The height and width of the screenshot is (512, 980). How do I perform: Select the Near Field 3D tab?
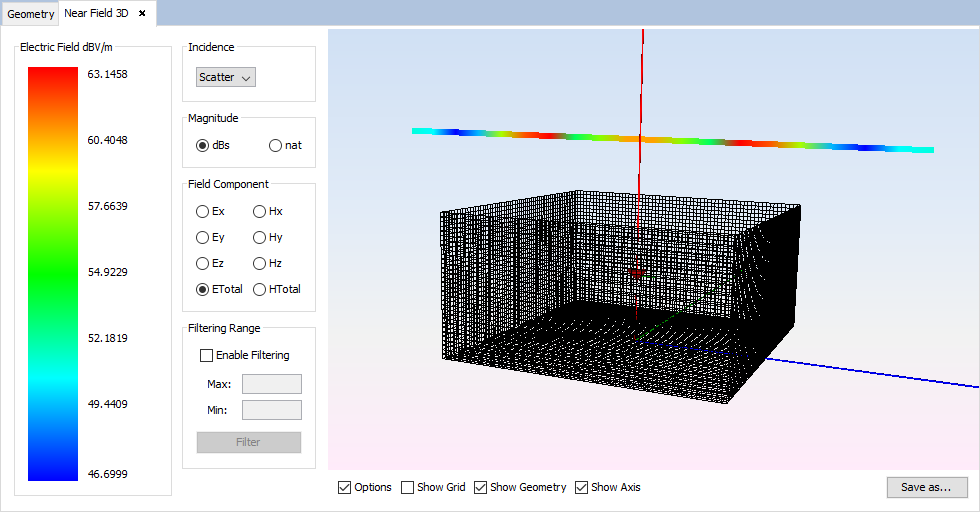pyautogui.click(x=95, y=13)
